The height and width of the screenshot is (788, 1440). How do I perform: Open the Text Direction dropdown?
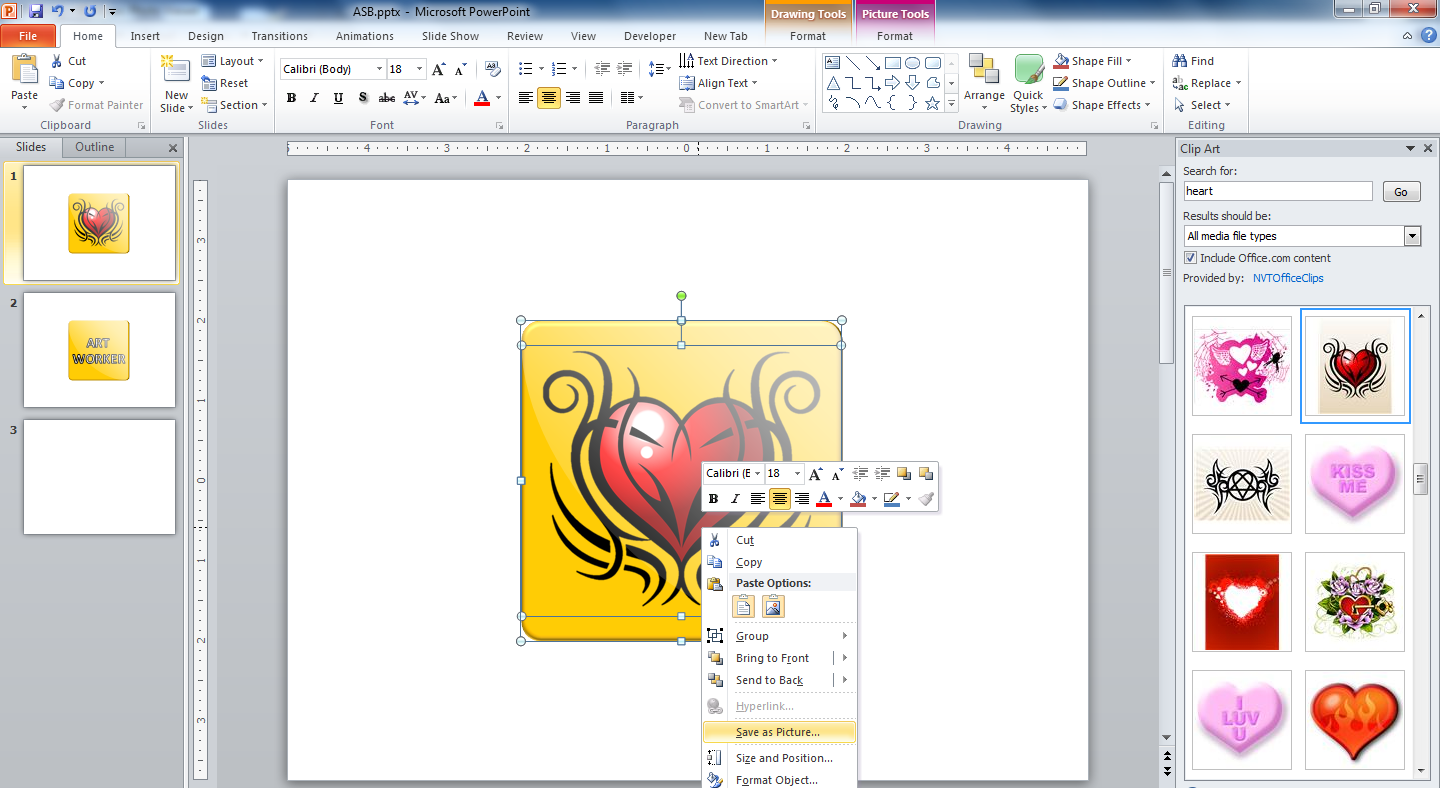pyautogui.click(x=728, y=61)
